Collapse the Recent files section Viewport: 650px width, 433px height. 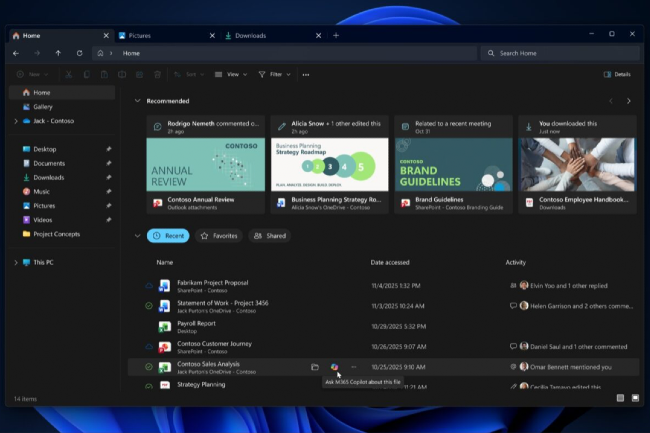tap(137, 236)
